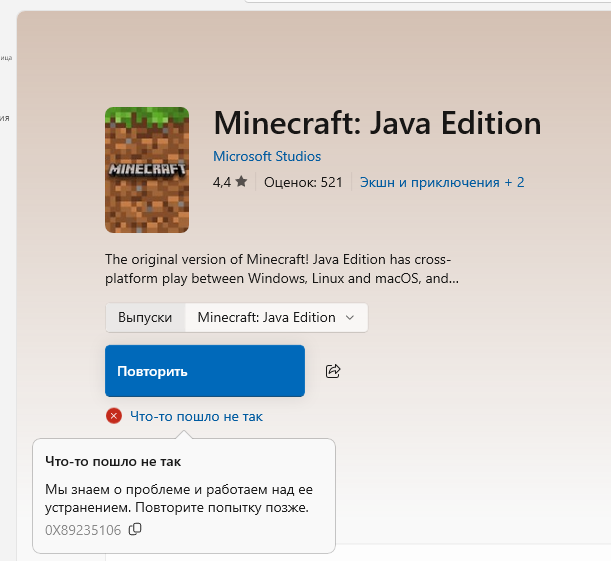
Task: Click the Minecraft dirt block cover thumbnail
Action: coord(147,170)
